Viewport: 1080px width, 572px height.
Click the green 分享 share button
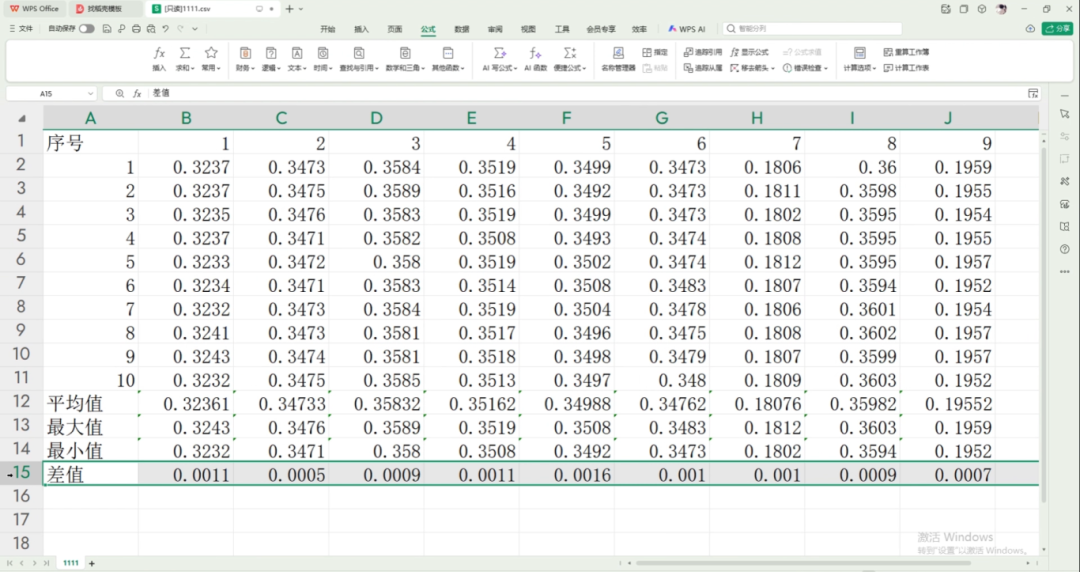point(1057,29)
